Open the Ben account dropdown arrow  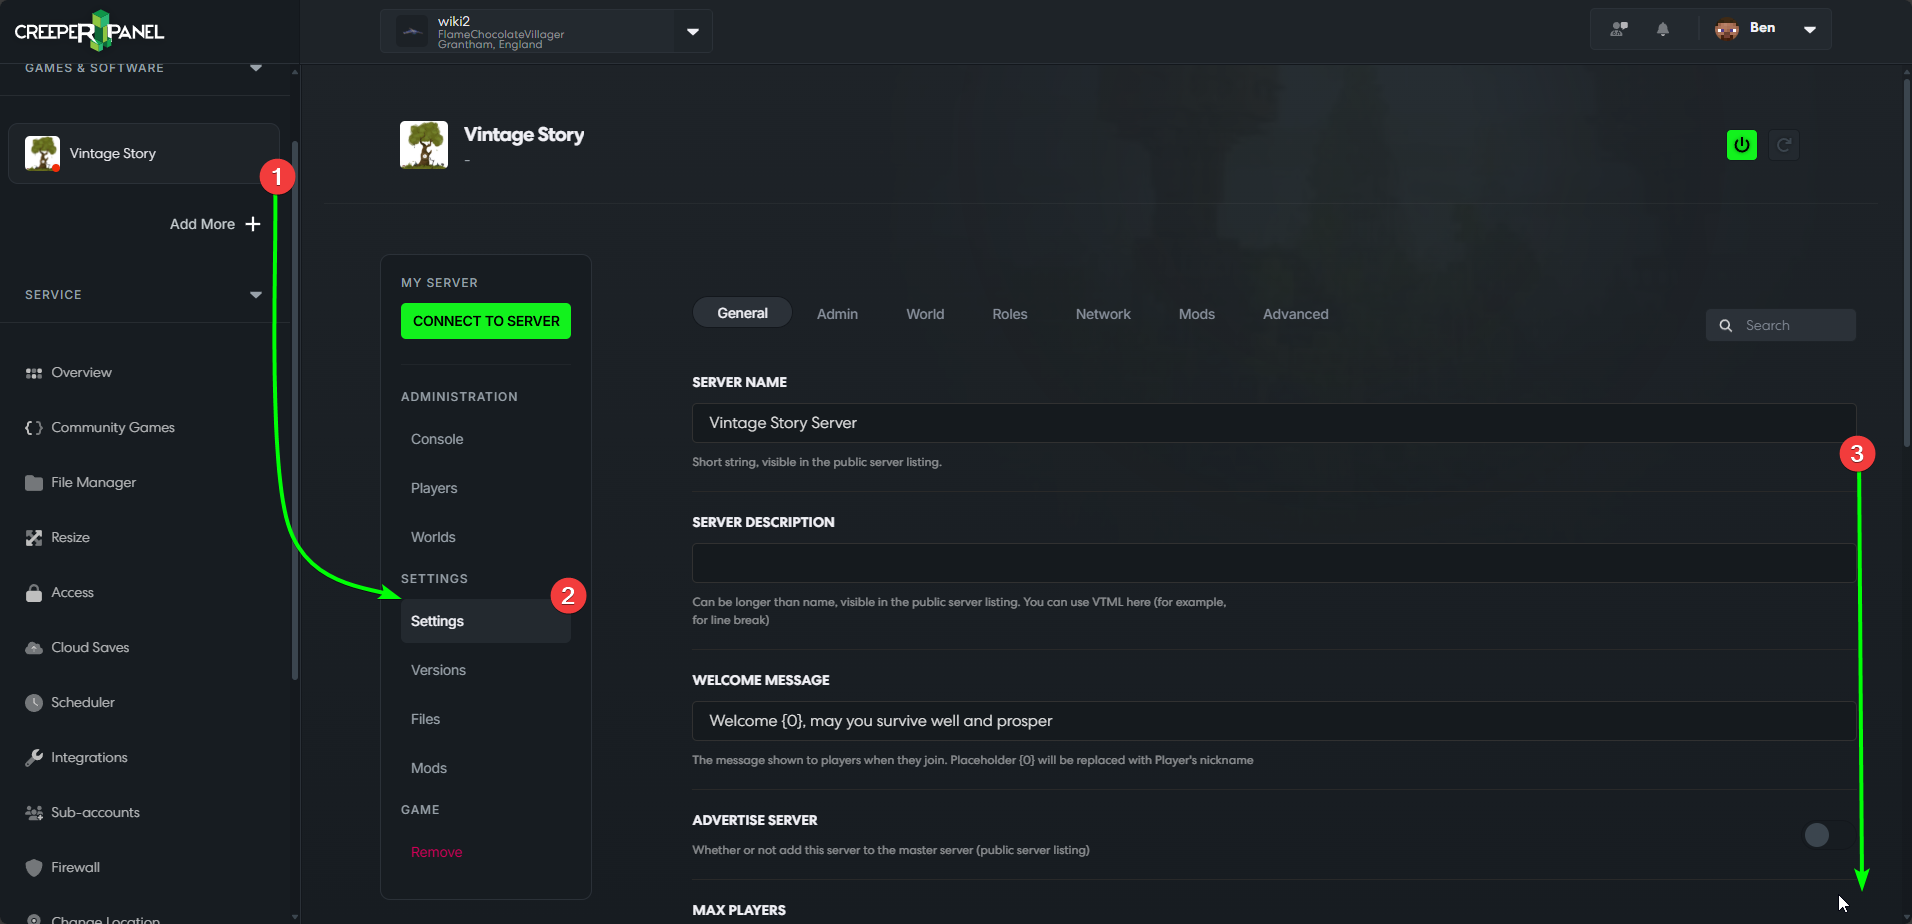1810,29
